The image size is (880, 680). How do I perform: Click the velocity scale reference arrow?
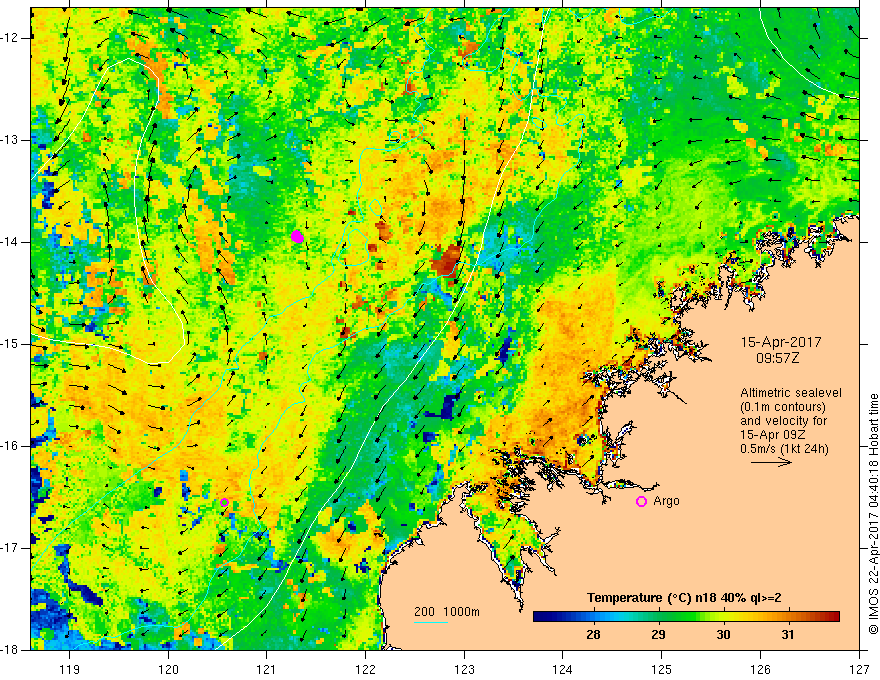pos(771,462)
